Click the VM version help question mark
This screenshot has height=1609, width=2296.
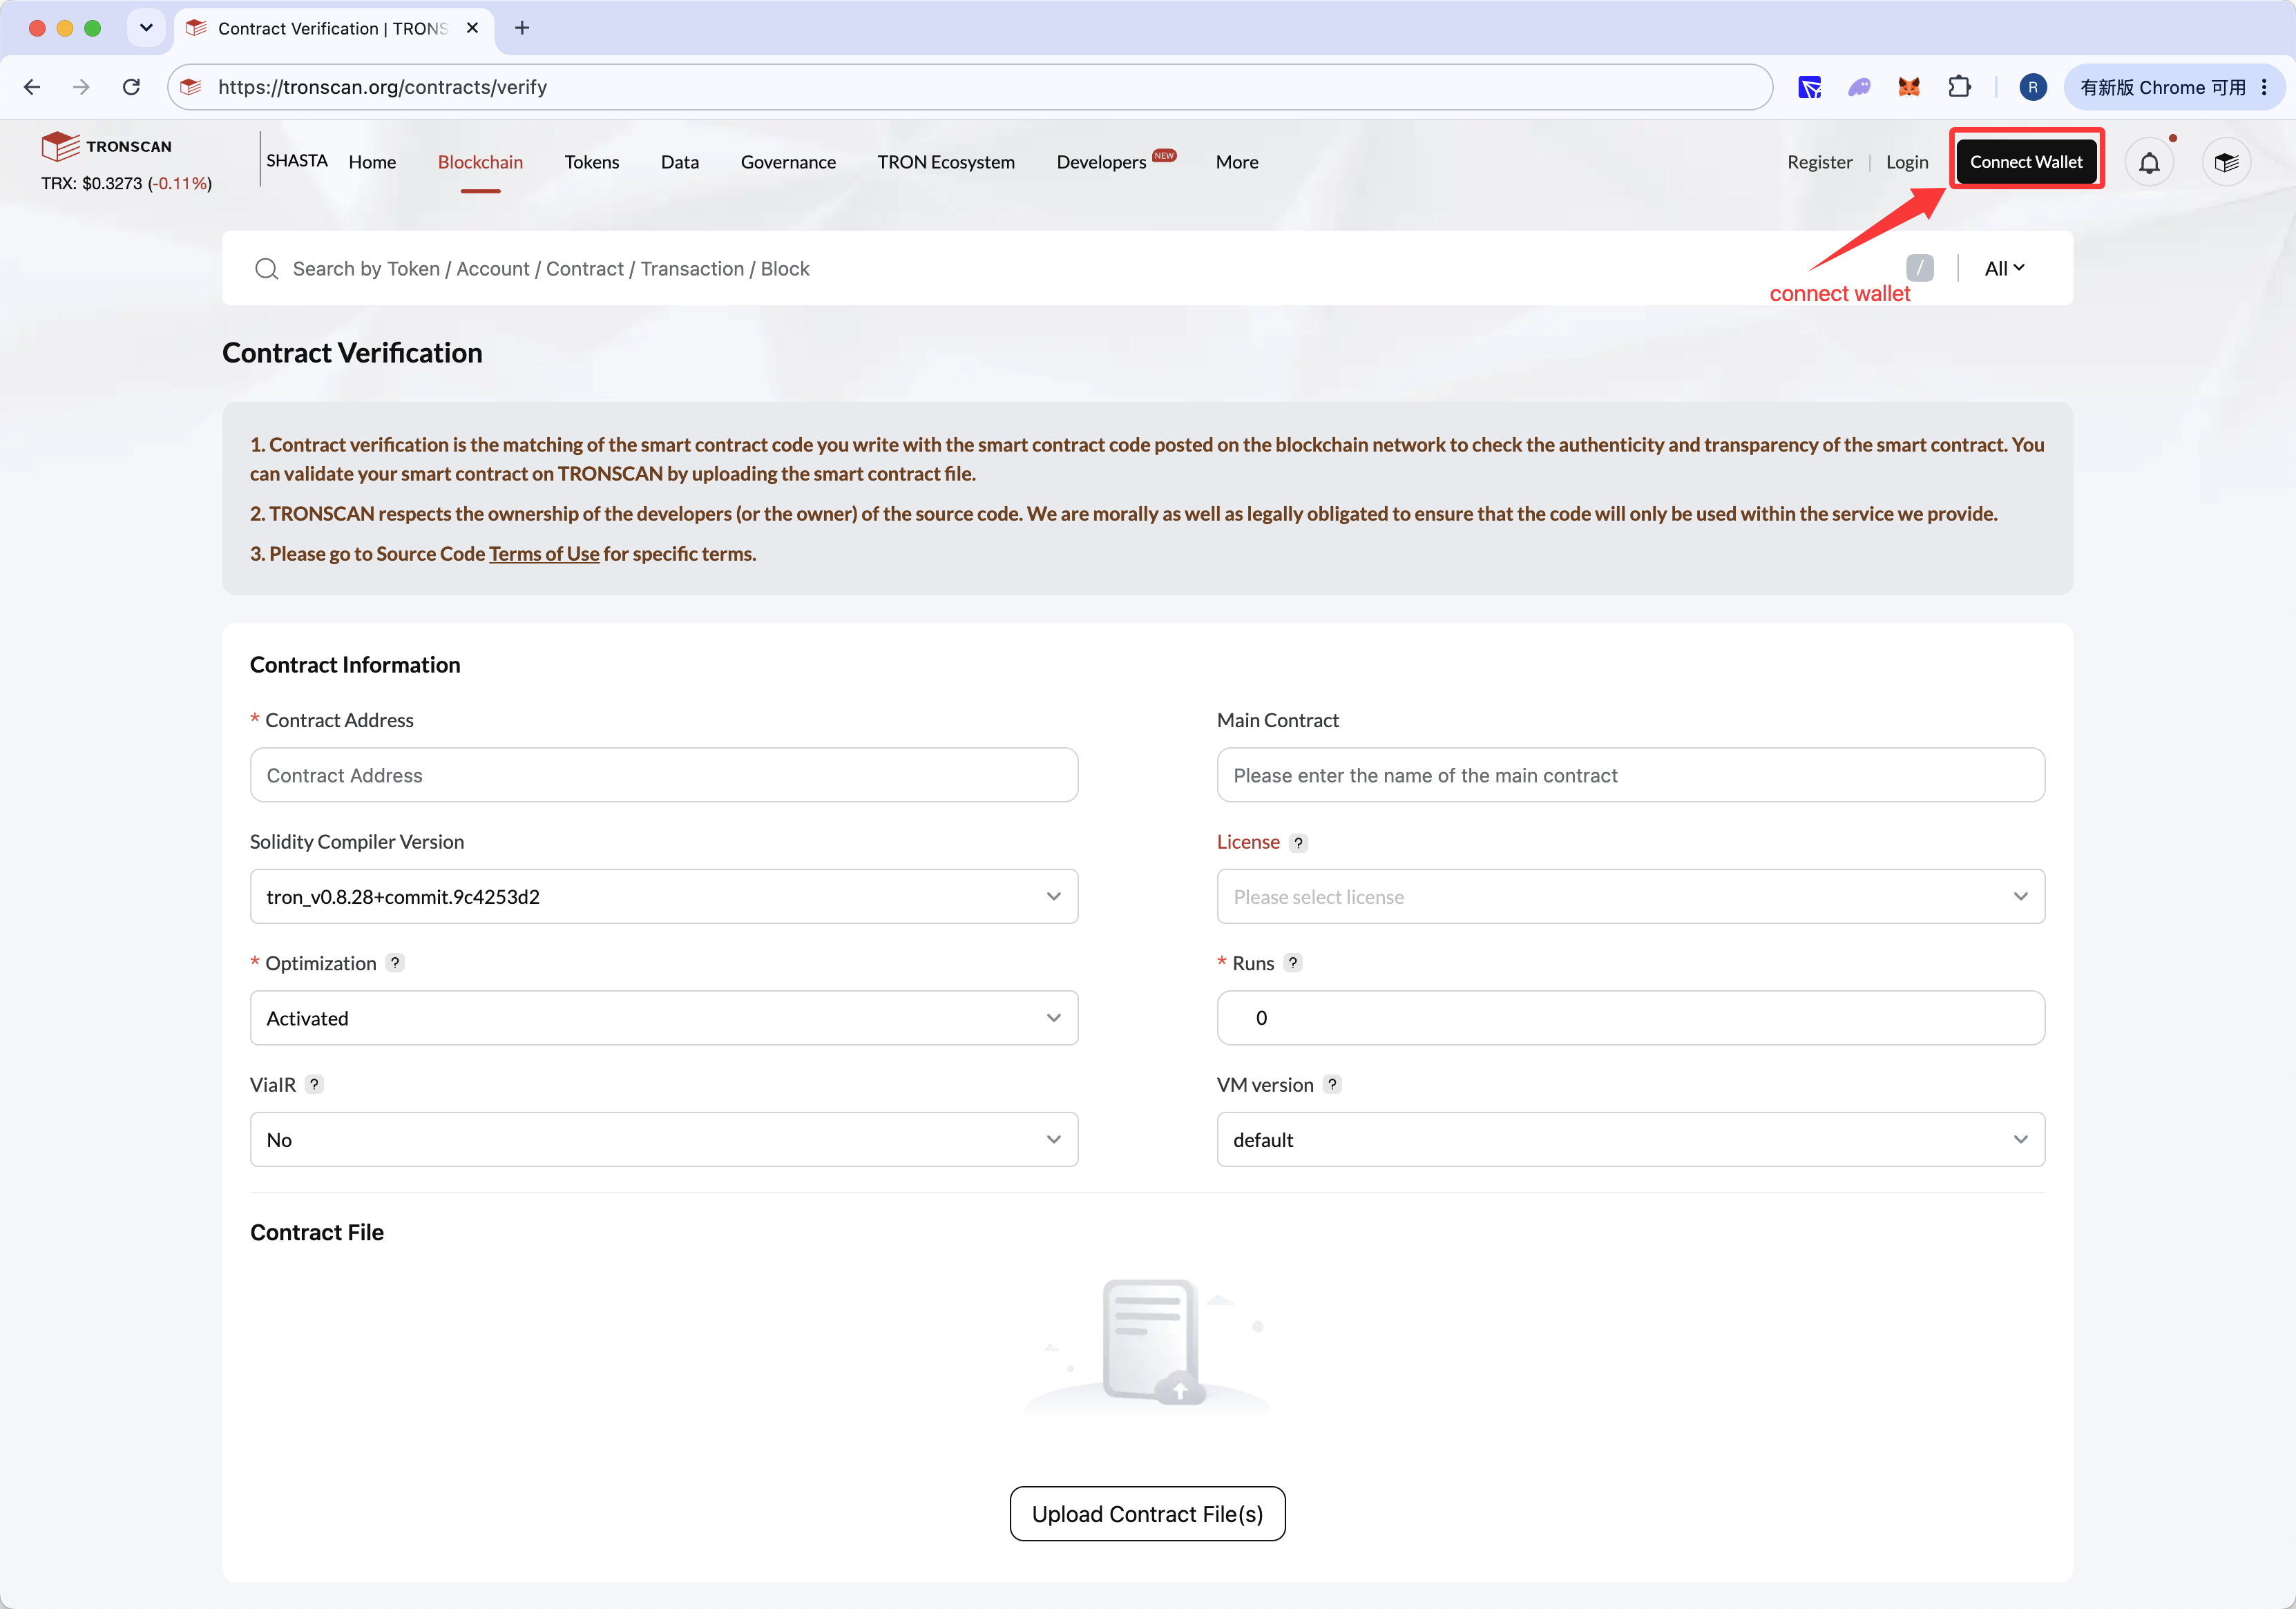[x=1332, y=1085]
